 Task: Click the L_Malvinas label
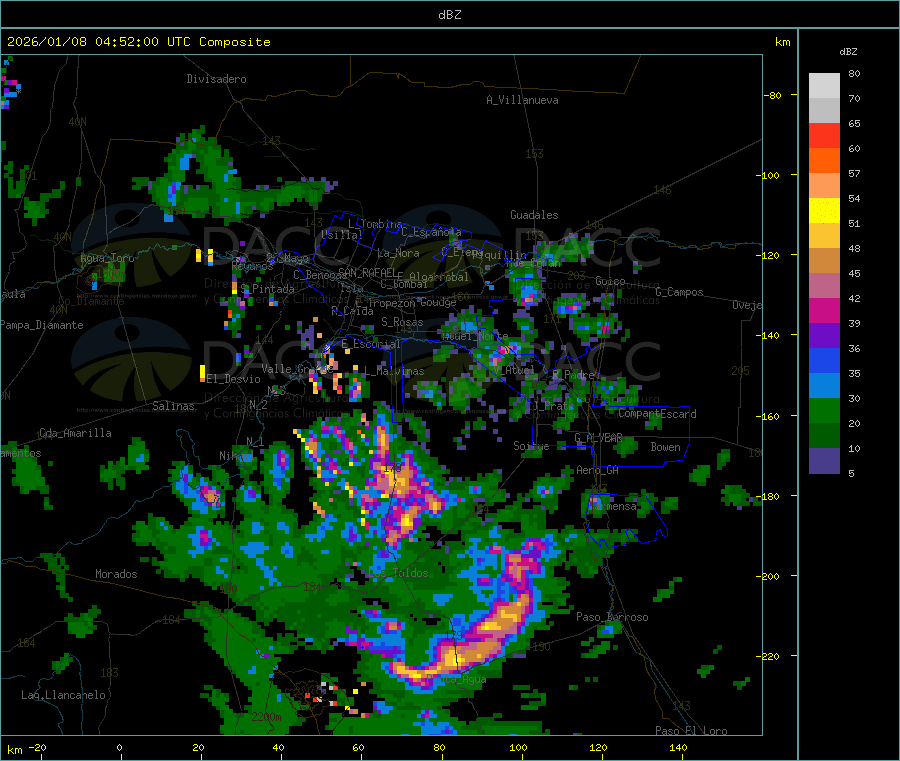click(394, 371)
